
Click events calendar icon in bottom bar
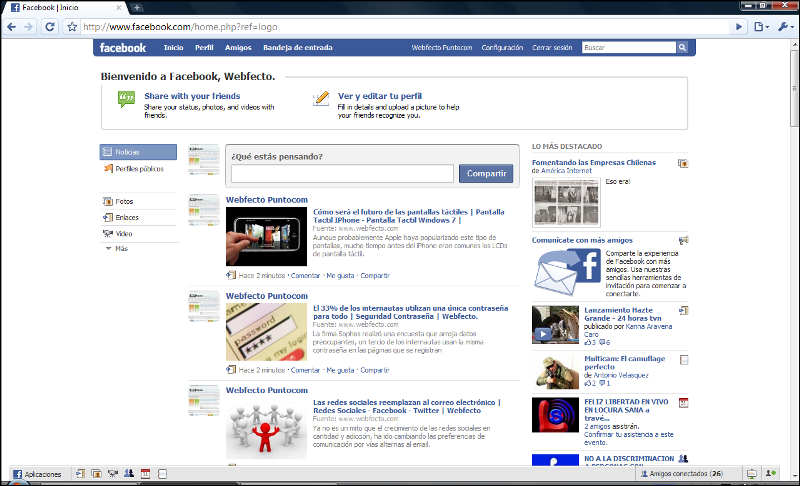pos(145,474)
